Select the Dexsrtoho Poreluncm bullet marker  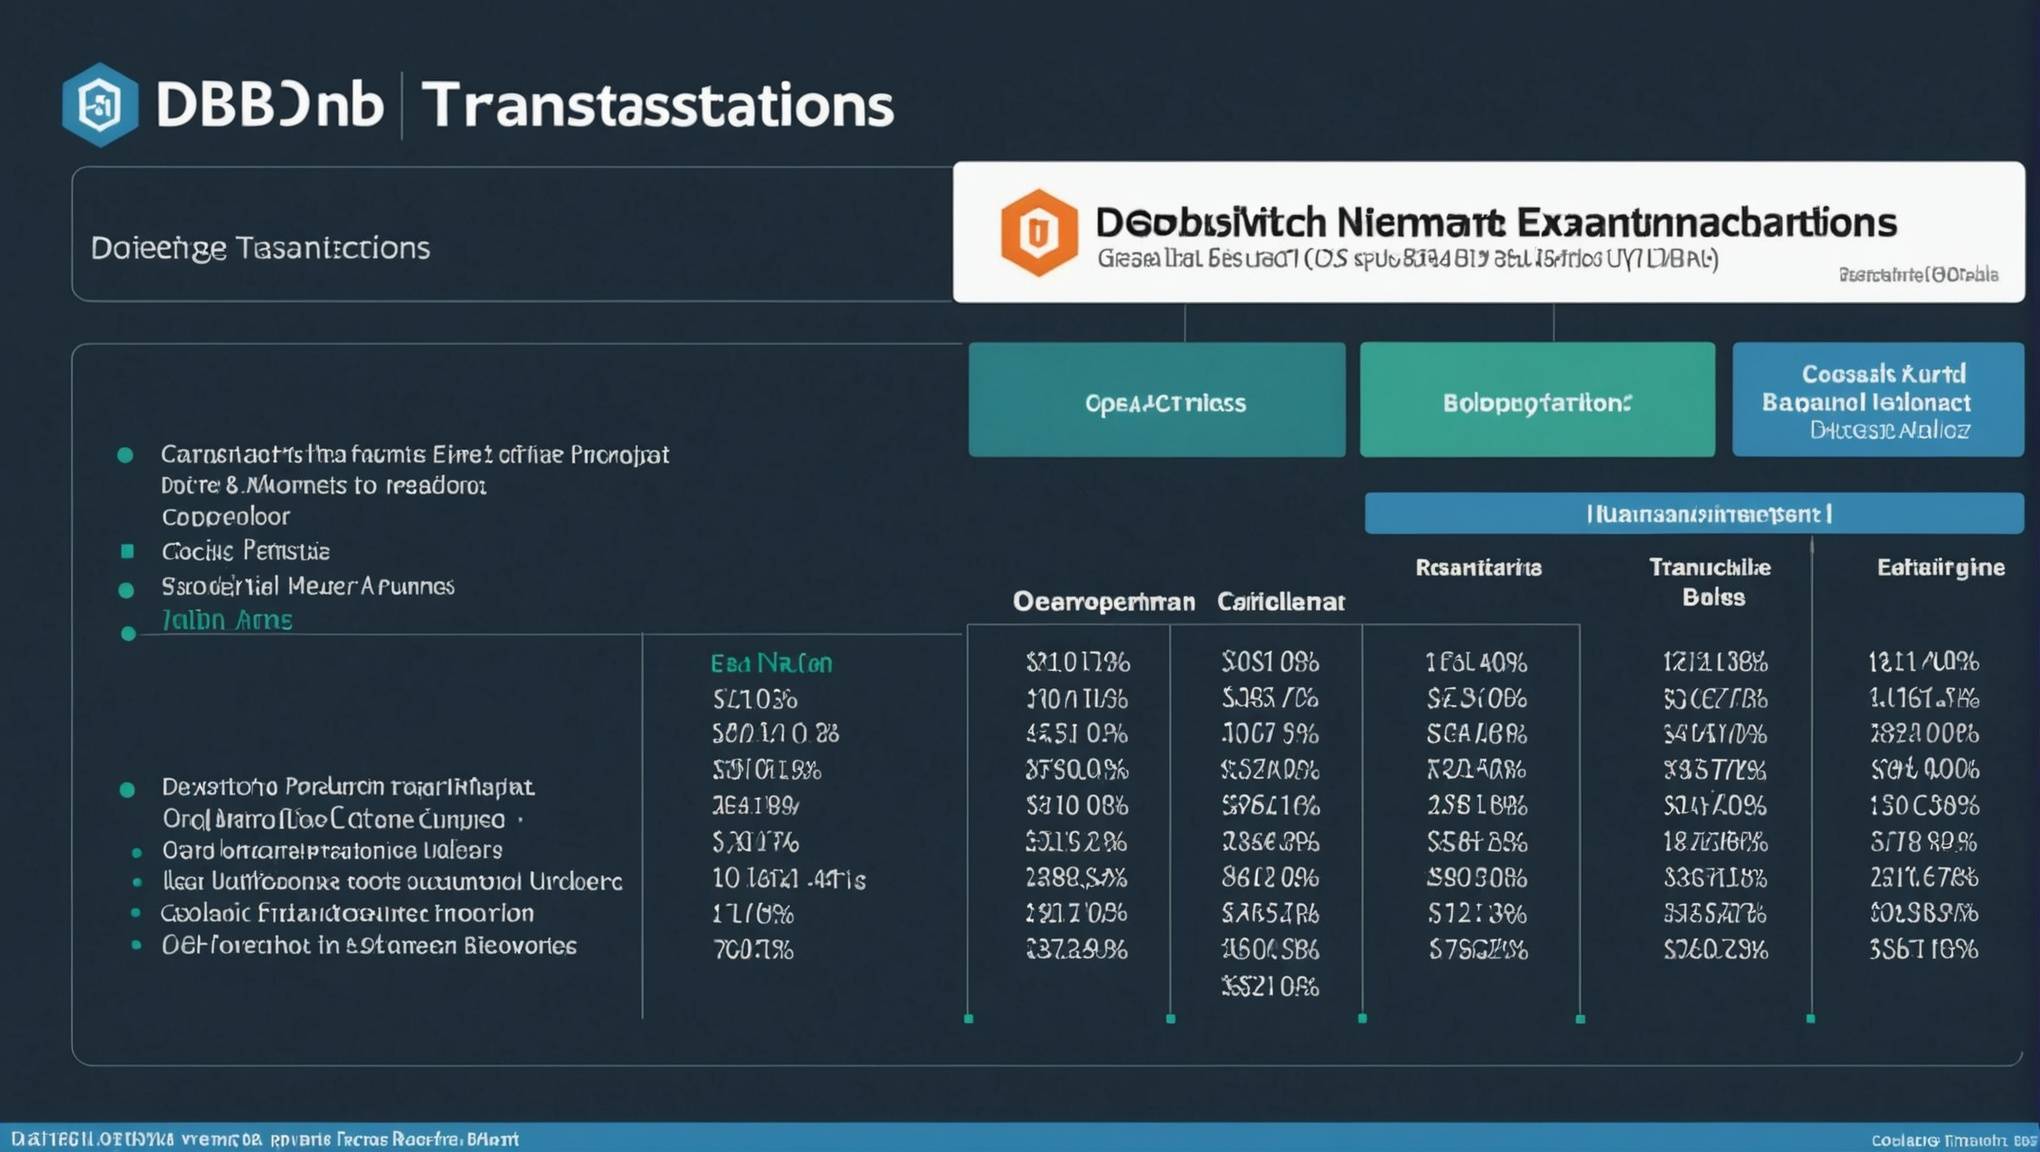pos(127,790)
